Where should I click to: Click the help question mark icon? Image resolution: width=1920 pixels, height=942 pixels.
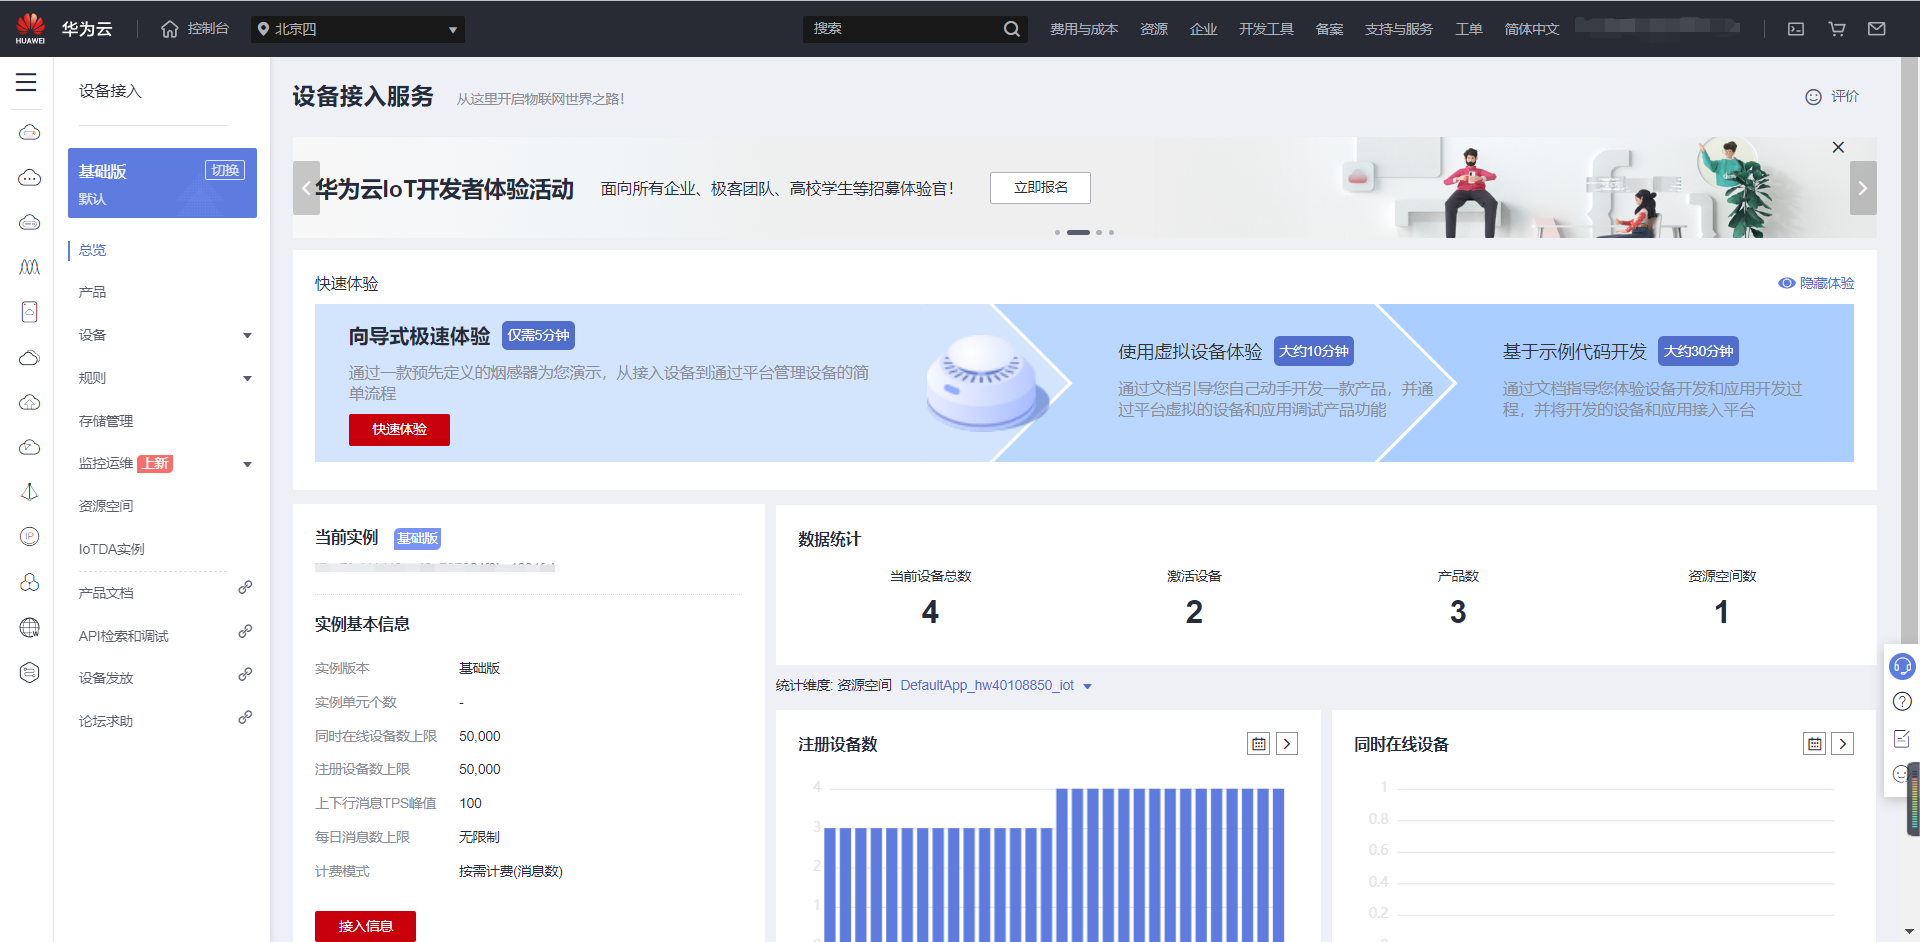click(x=1902, y=702)
